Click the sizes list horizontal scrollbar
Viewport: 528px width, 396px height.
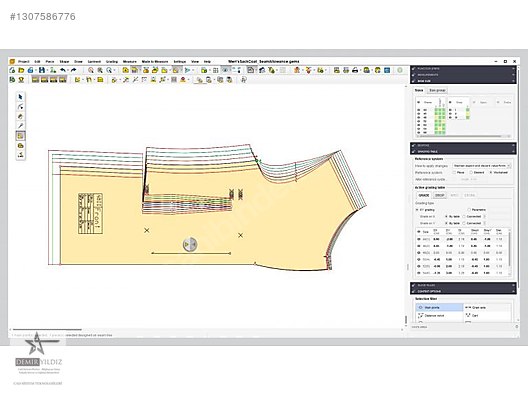(460, 136)
